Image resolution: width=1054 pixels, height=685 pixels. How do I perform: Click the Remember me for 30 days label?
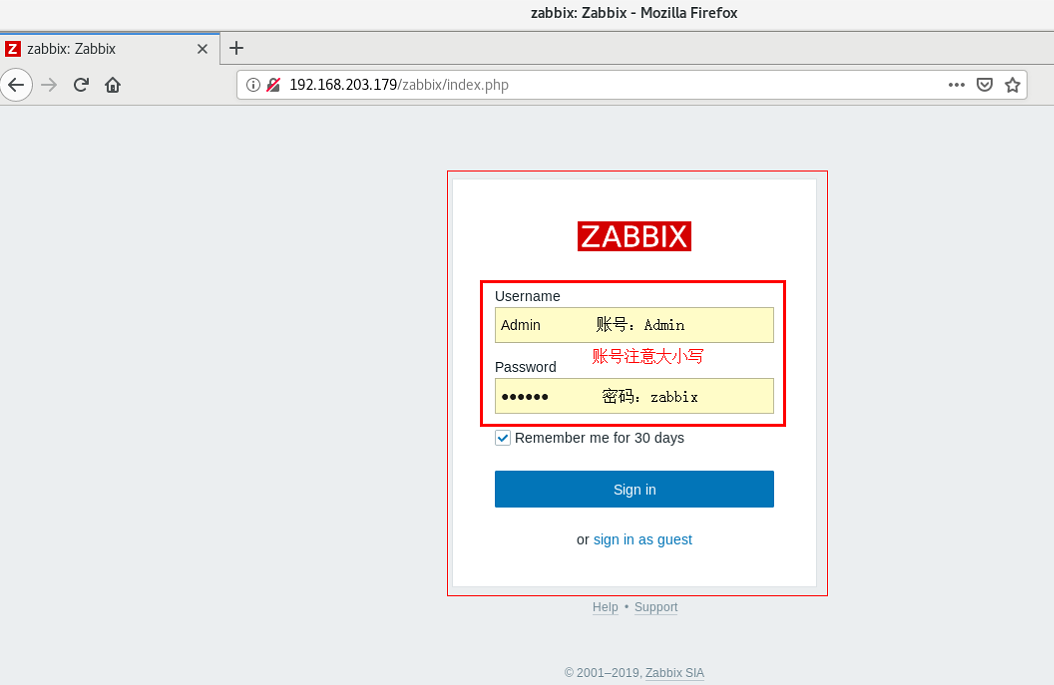600,438
